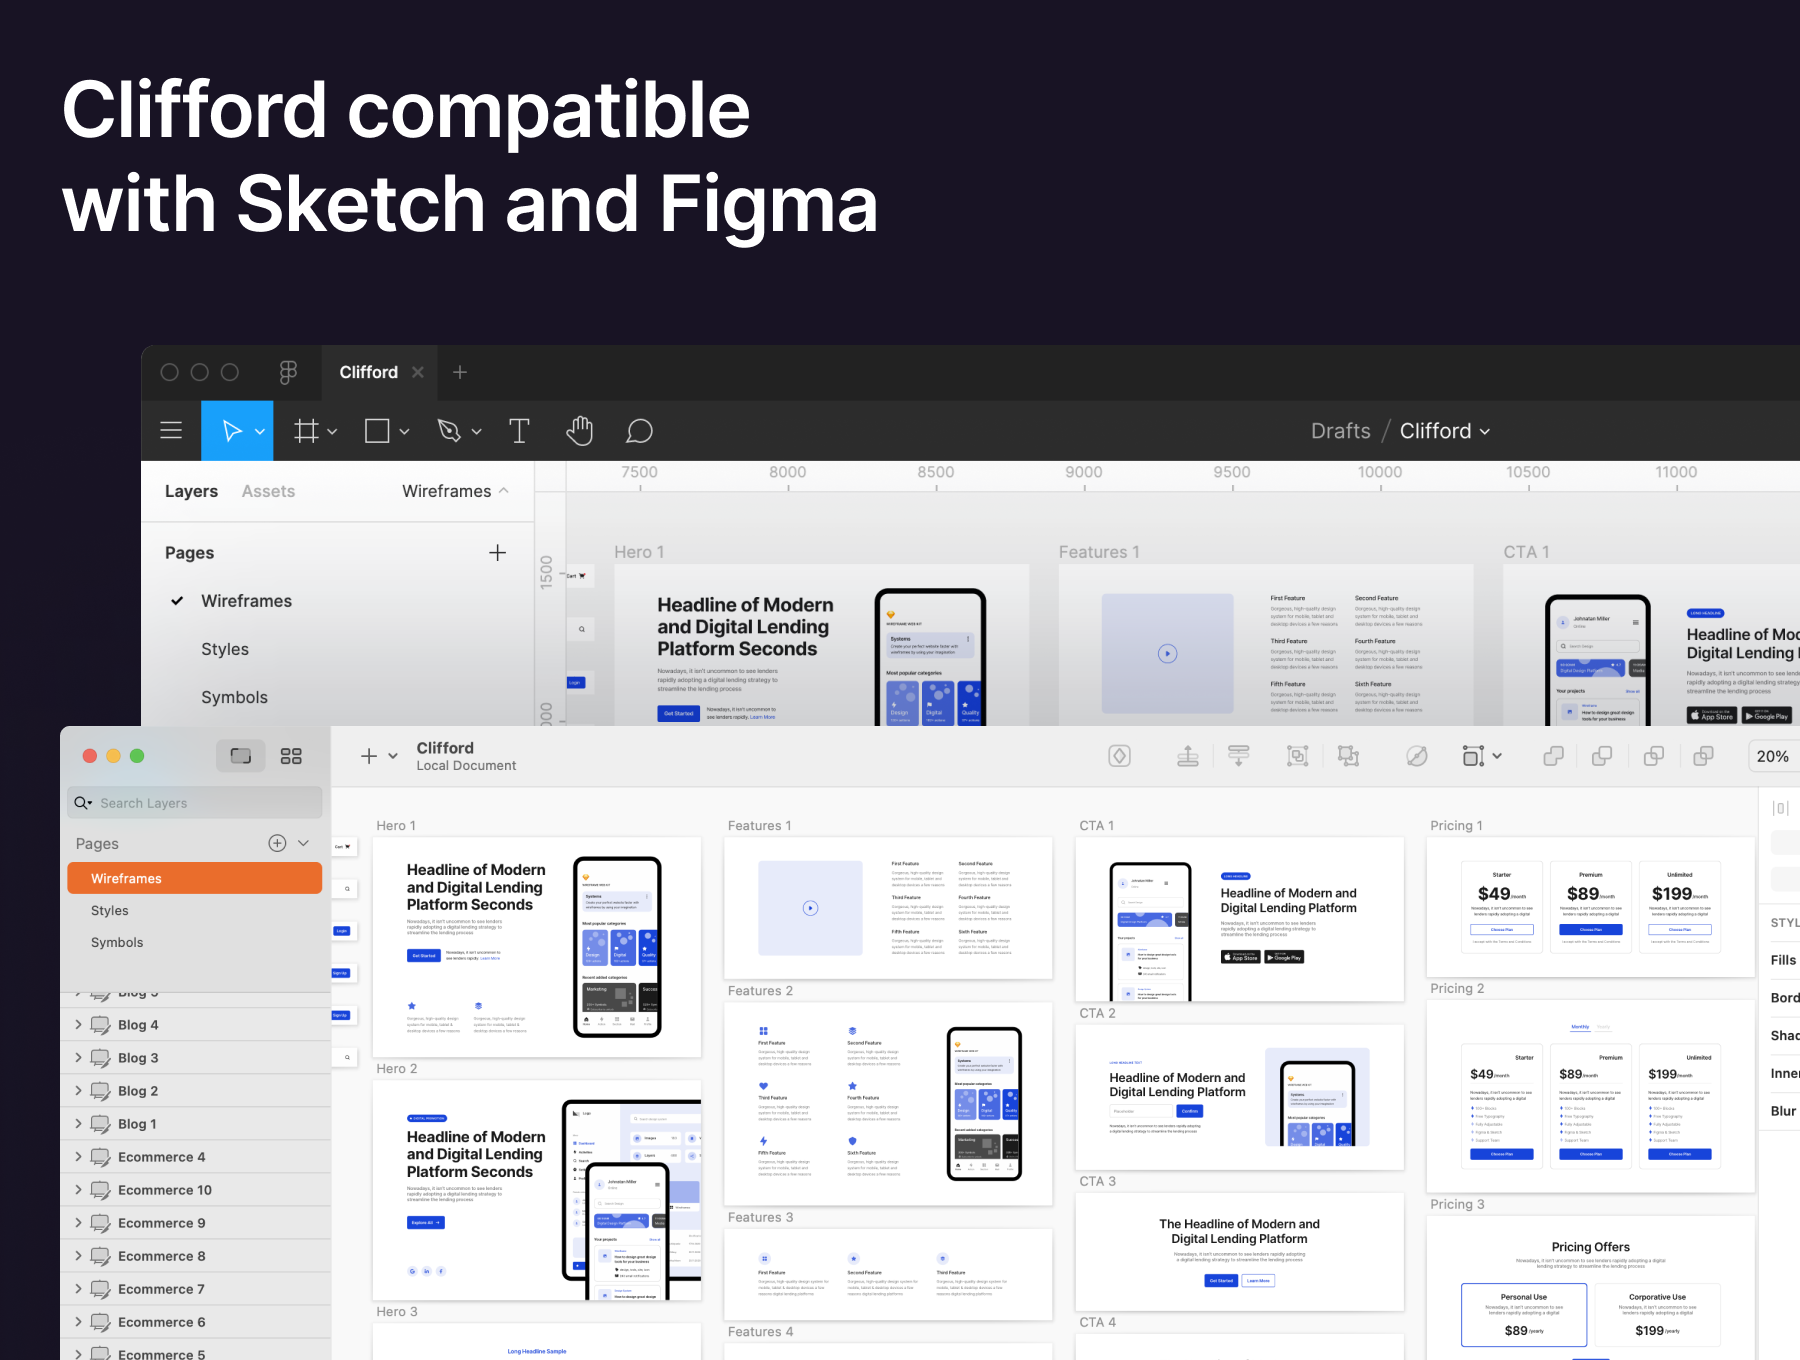1800x1360 pixels.
Task: Switch Sketch sidebar to components grid view
Action: tap(291, 756)
